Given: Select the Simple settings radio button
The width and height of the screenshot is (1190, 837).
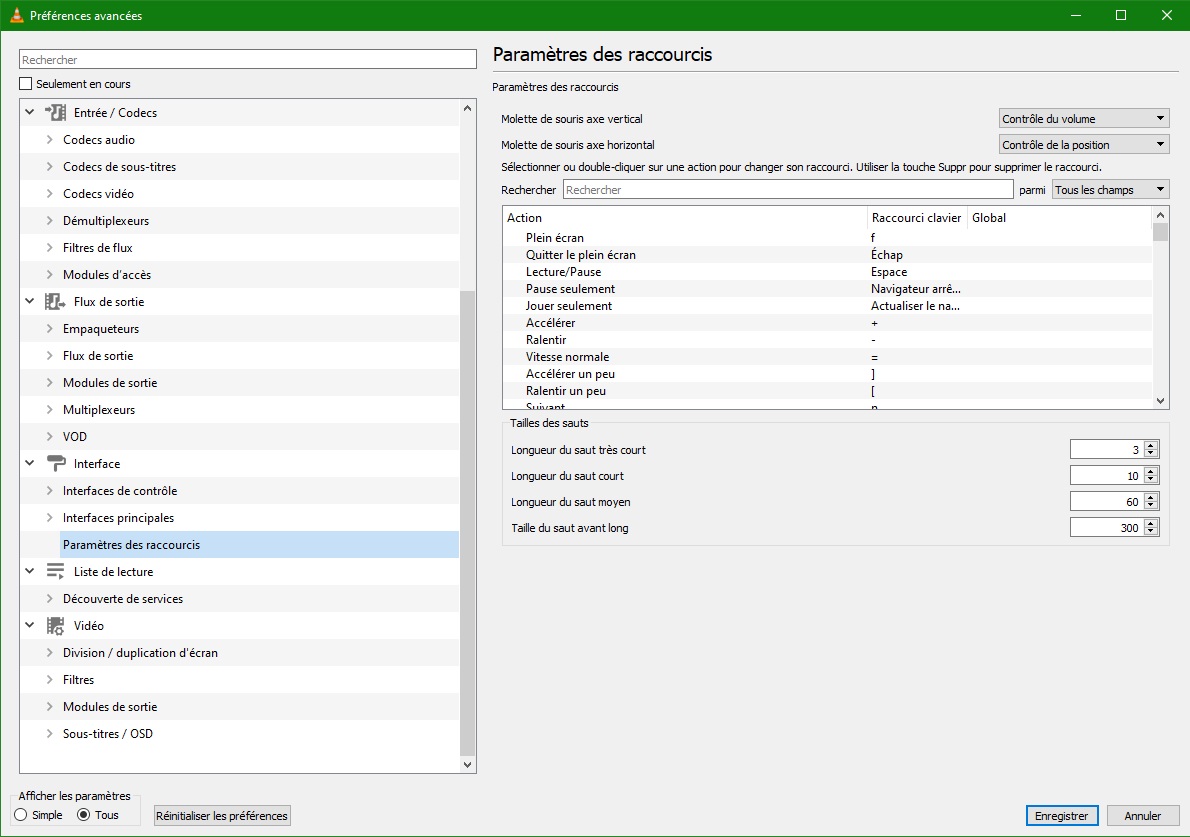Looking at the screenshot, I should (x=21, y=815).
